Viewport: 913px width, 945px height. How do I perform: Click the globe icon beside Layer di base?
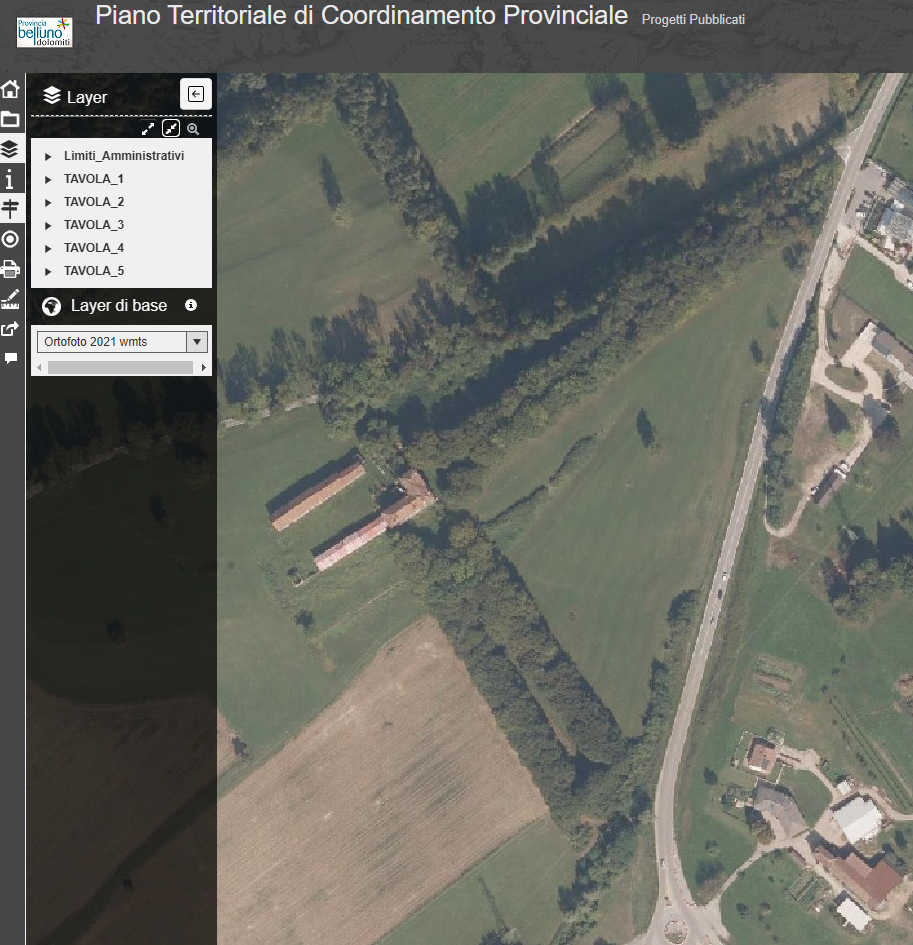point(51,306)
